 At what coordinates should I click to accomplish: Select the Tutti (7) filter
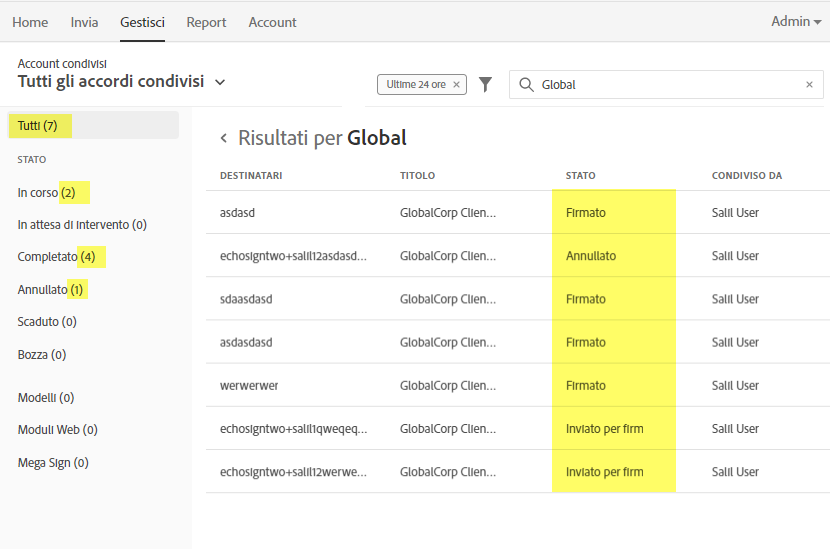(x=37, y=125)
